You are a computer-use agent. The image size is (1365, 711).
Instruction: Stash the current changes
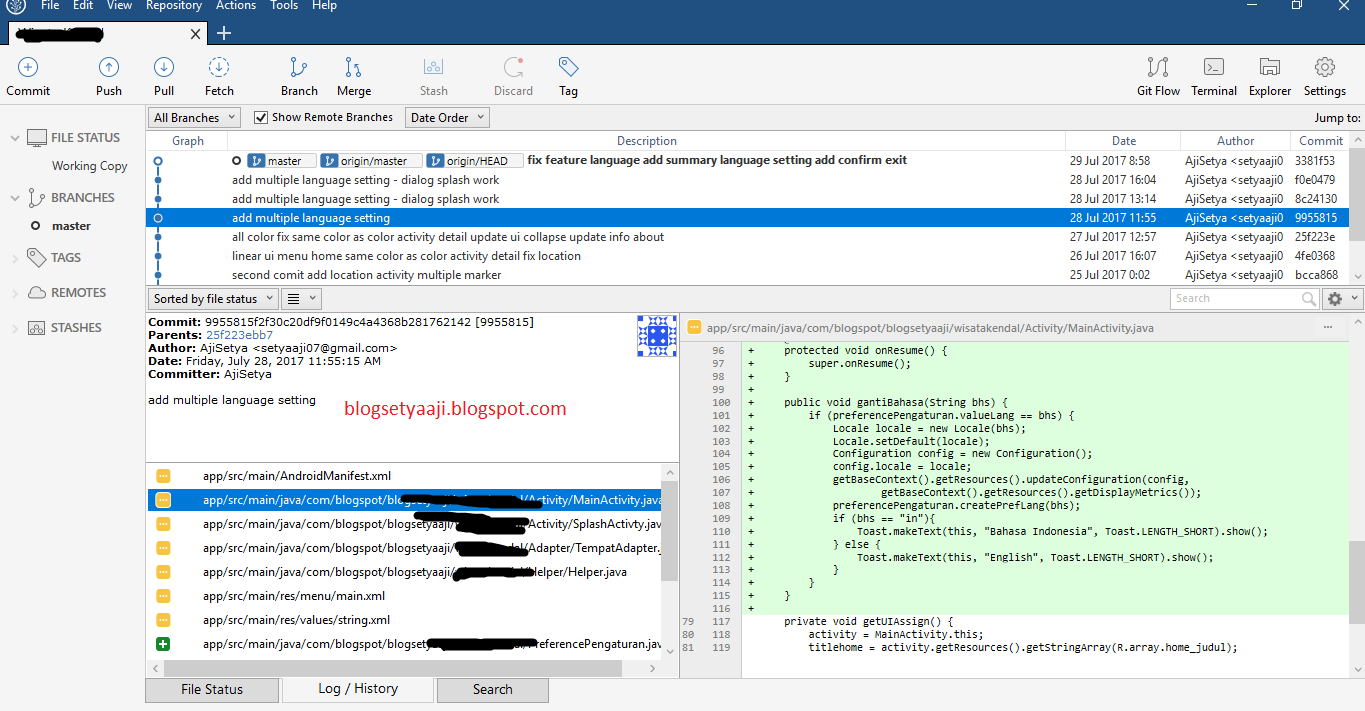[x=433, y=75]
